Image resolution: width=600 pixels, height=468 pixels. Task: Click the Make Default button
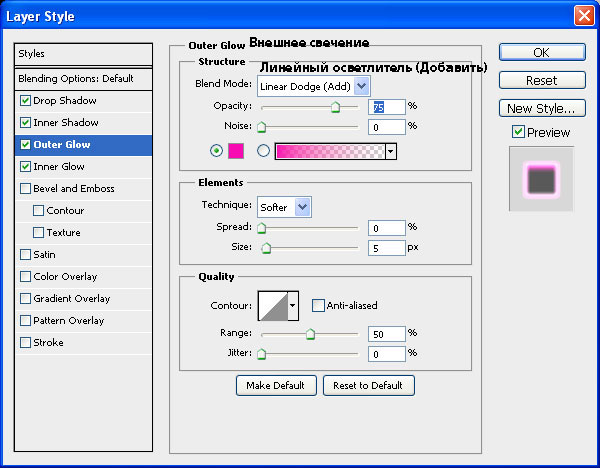[276, 385]
